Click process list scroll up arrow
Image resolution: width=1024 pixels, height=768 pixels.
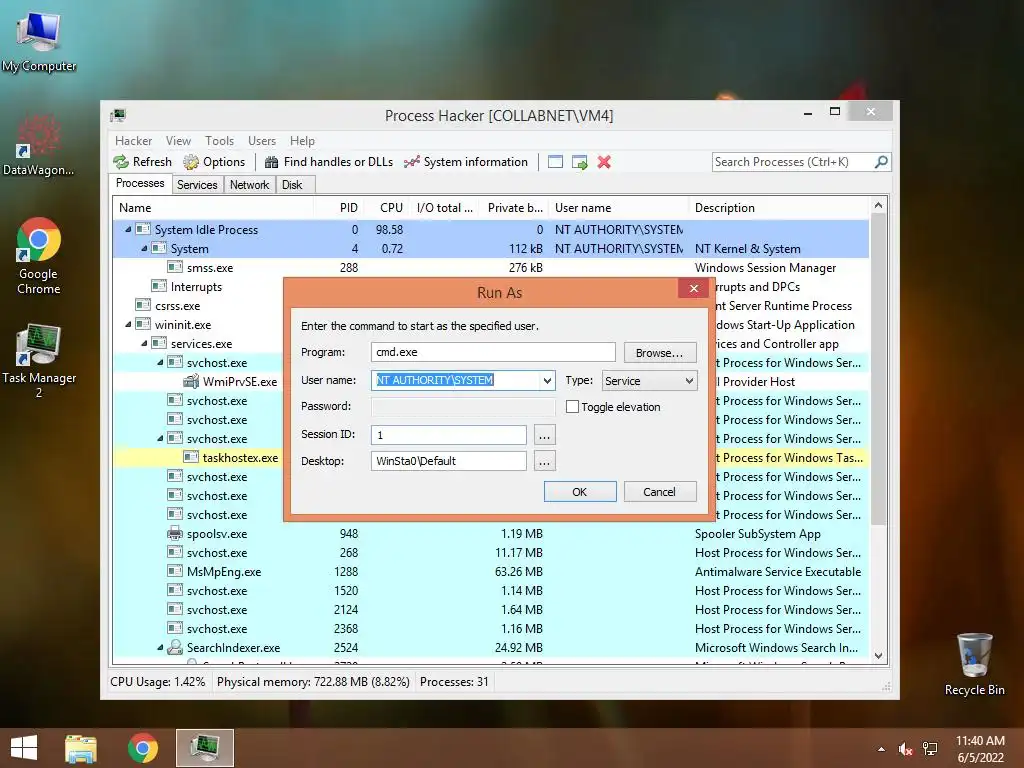pyautogui.click(x=878, y=206)
